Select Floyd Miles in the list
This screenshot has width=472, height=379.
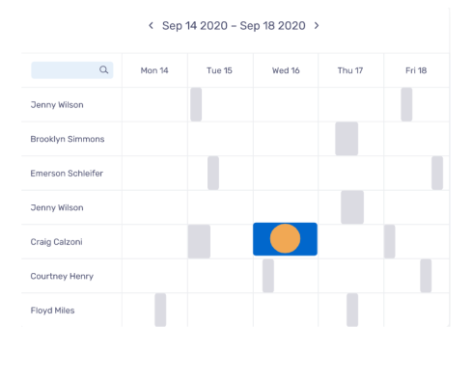(52, 311)
